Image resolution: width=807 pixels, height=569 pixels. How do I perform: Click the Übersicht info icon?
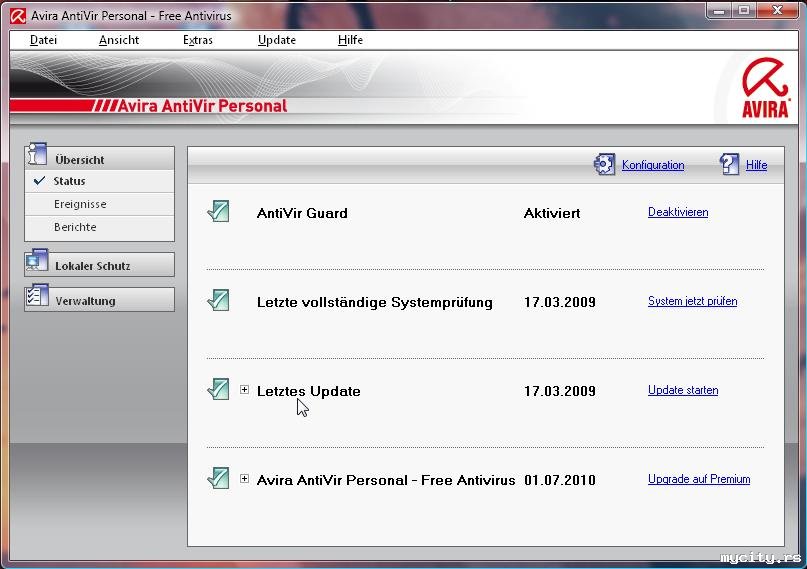37,154
